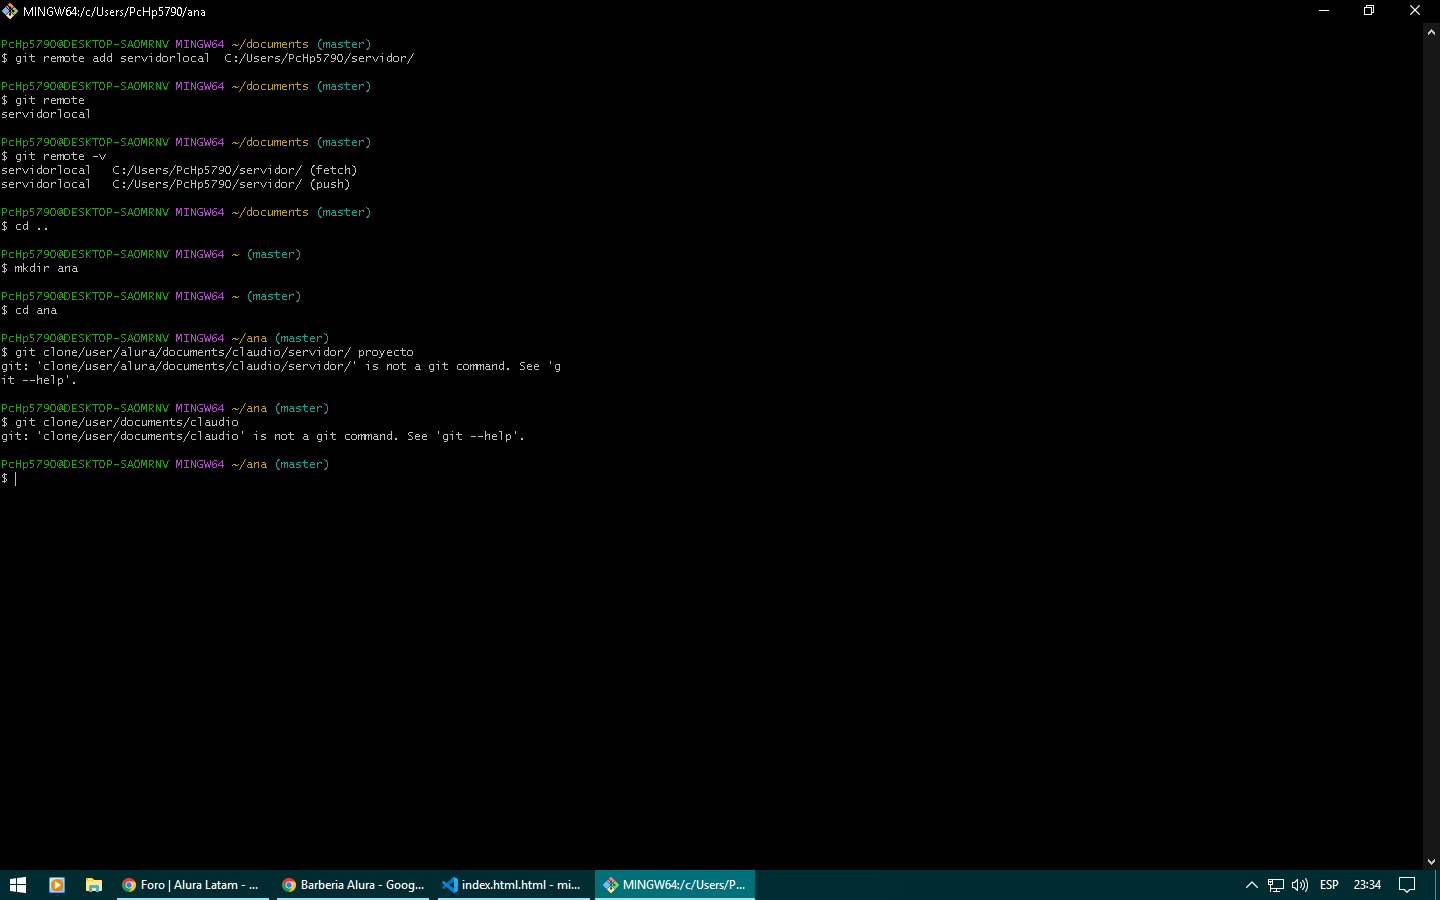The height and width of the screenshot is (900, 1440).
Task: Show hidden system tray icons
Action: pos(1251,885)
